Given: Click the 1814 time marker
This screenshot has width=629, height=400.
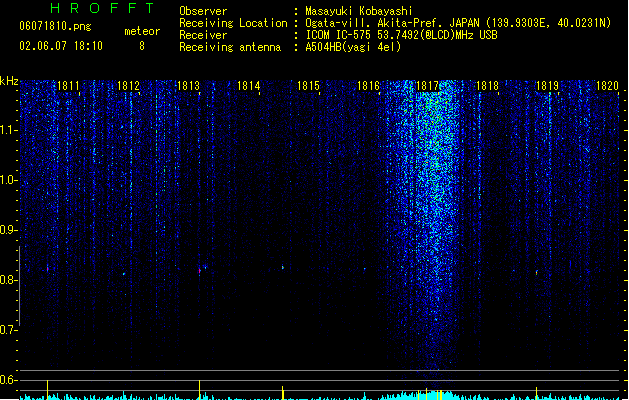Looking at the screenshot, I should coord(248,86).
